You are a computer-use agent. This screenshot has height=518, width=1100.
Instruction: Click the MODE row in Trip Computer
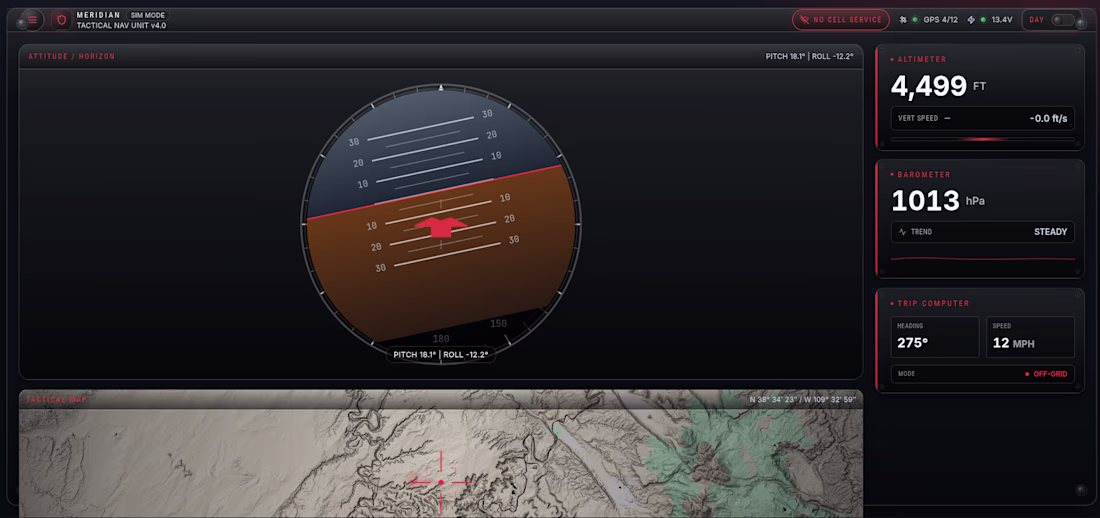[x=982, y=374]
